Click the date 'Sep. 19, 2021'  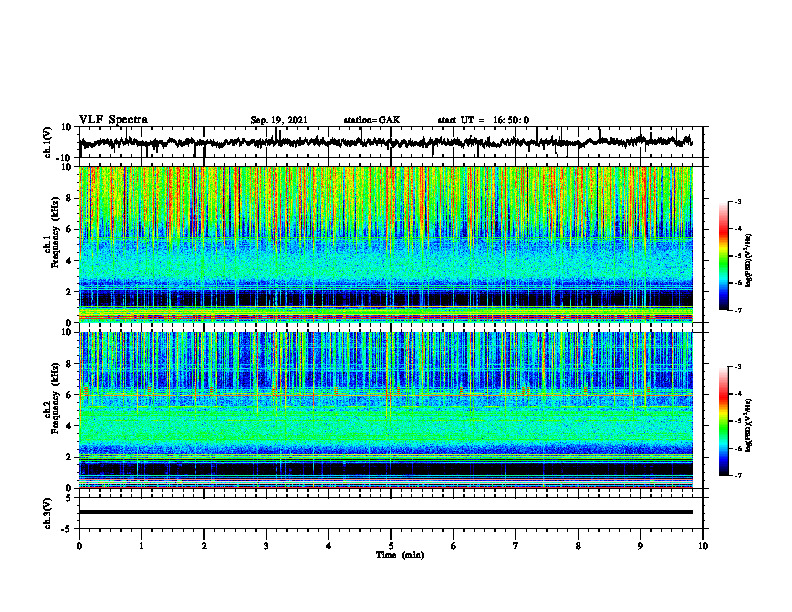[279, 120]
